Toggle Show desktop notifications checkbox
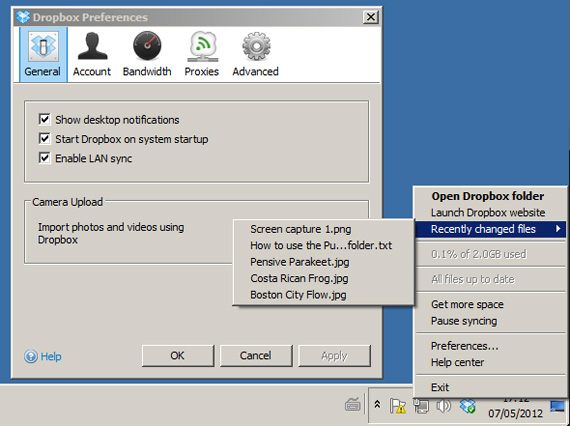This screenshot has width=570, height=426. click(x=44, y=119)
